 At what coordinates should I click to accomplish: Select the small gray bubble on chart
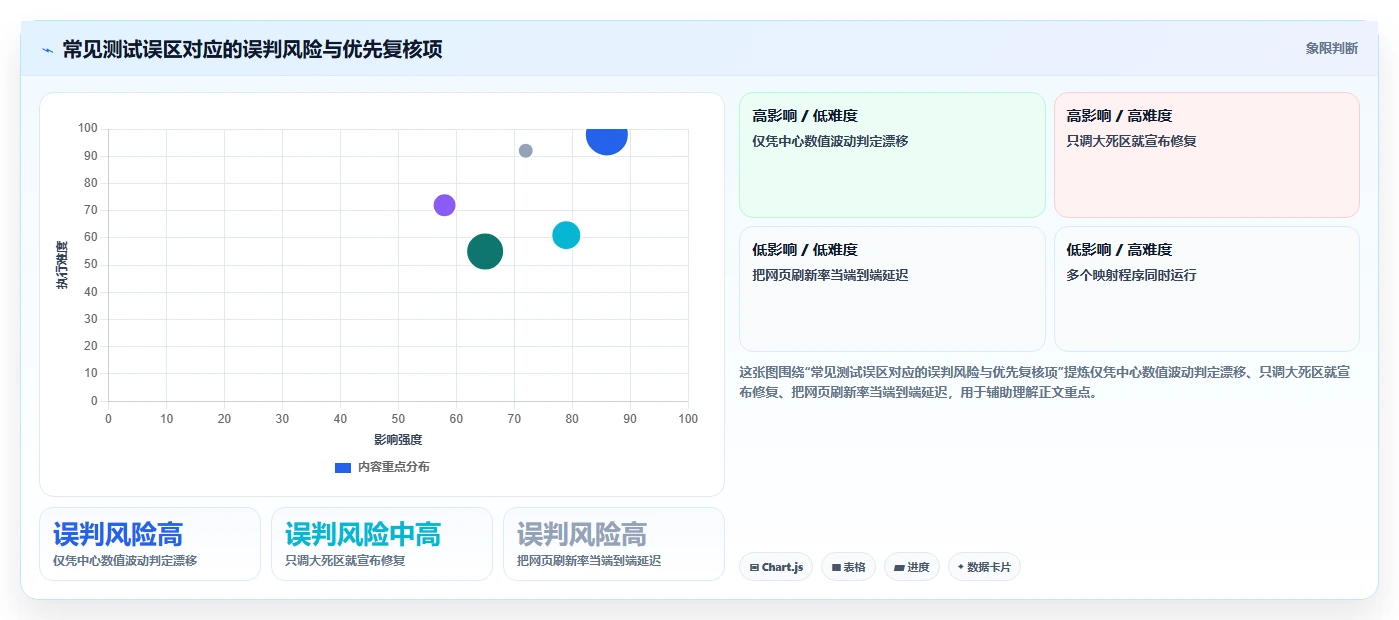pos(526,151)
